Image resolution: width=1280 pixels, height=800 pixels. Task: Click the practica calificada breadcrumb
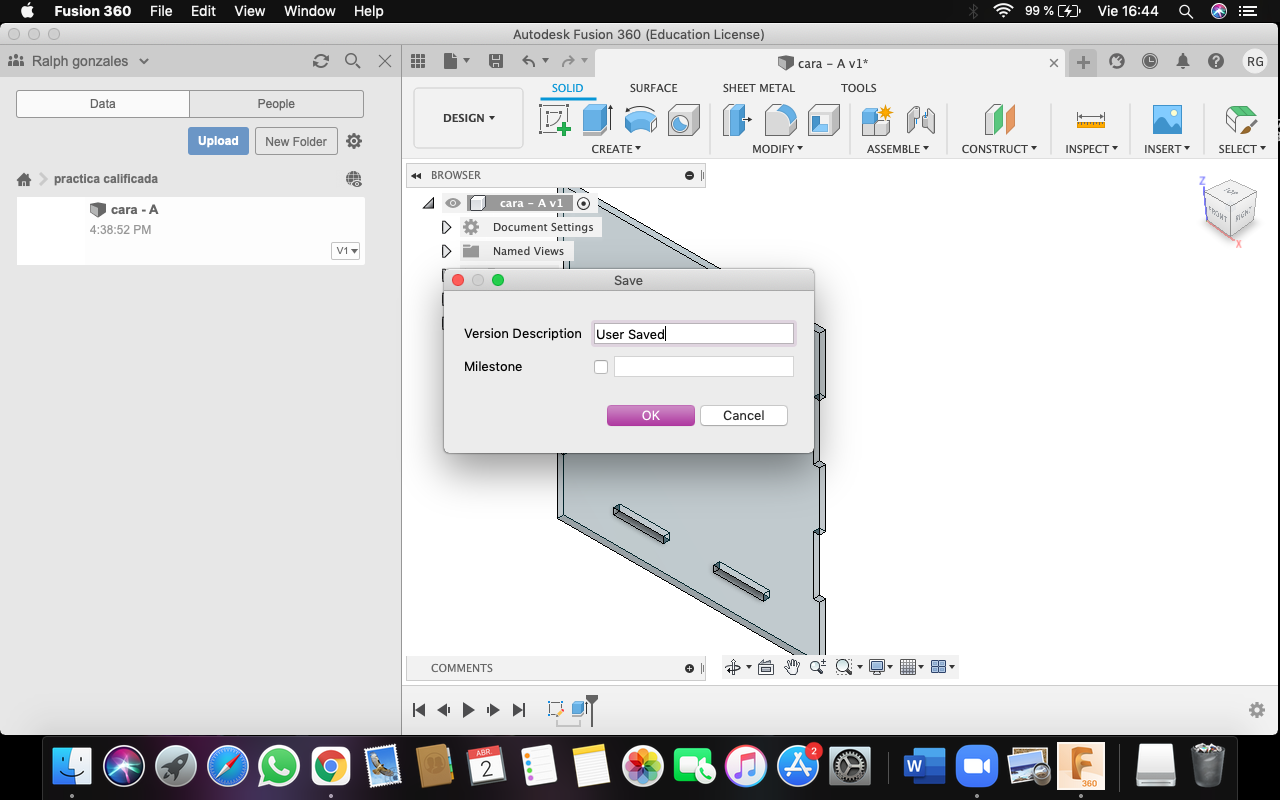[106, 179]
